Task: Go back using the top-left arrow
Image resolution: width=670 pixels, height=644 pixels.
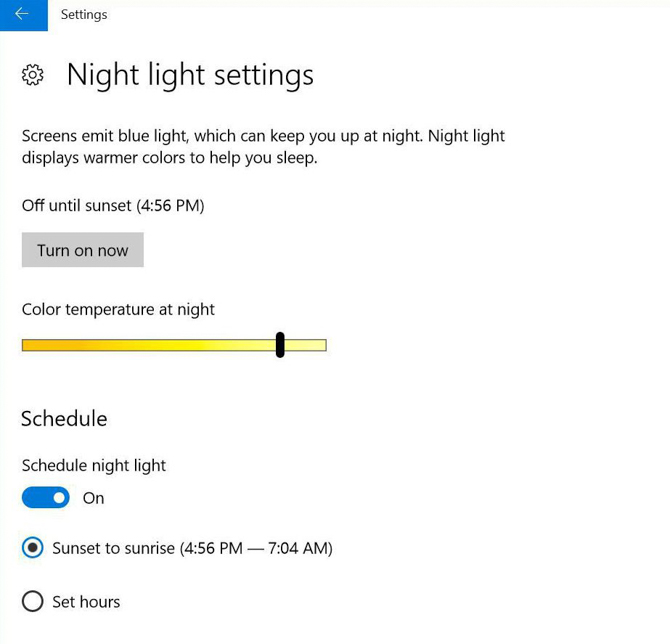Action: pos(22,15)
